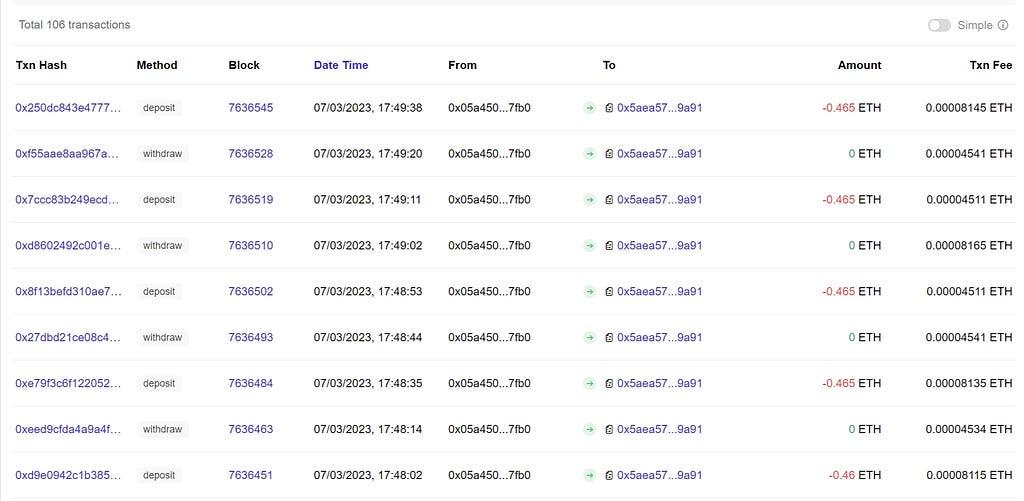Toggle the Simple view switch
The width and height of the screenshot is (1024, 501).
[939, 25]
